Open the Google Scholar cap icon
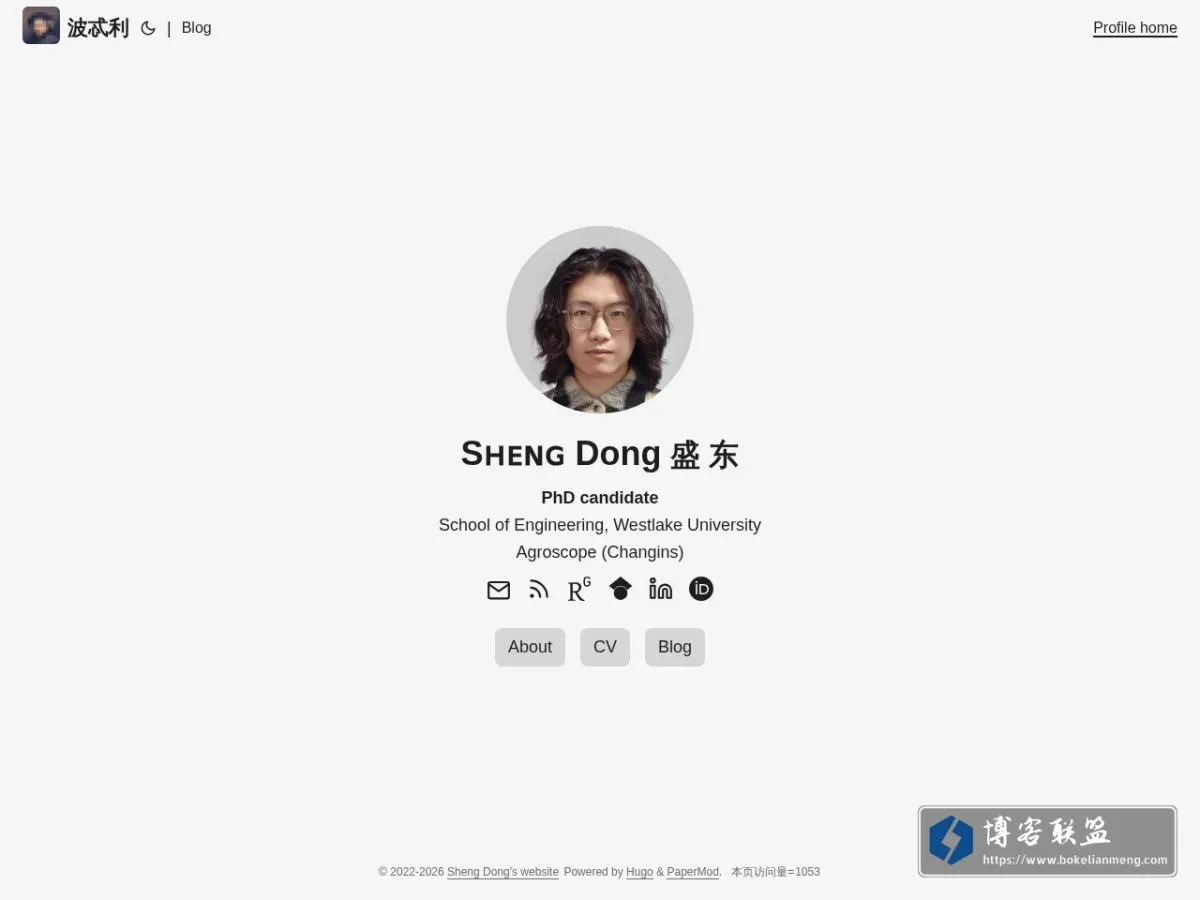 click(620, 589)
